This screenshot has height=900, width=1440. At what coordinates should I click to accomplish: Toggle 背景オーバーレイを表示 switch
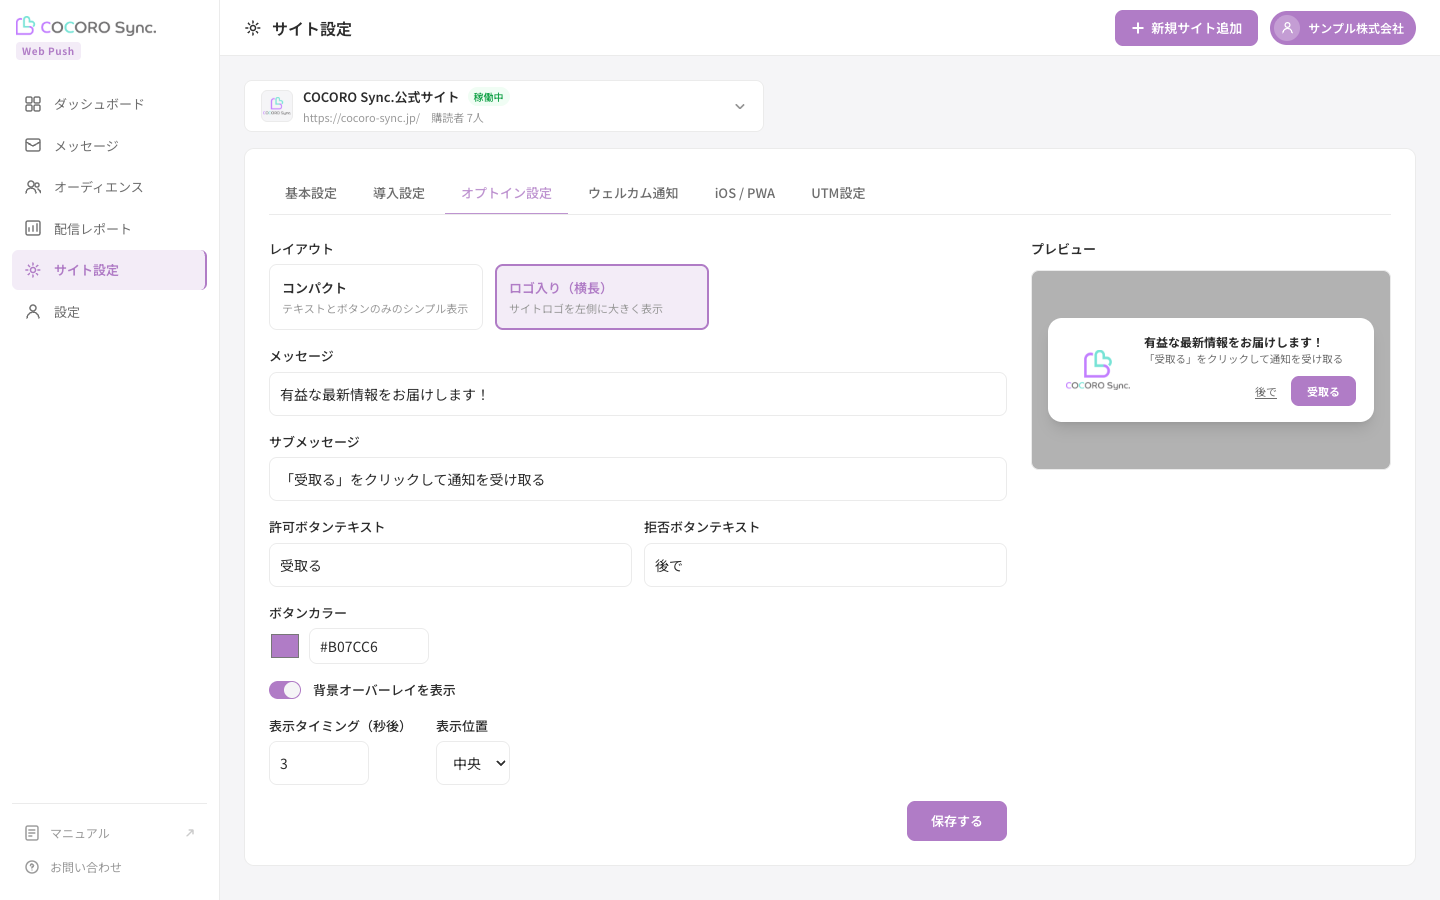(285, 690)
